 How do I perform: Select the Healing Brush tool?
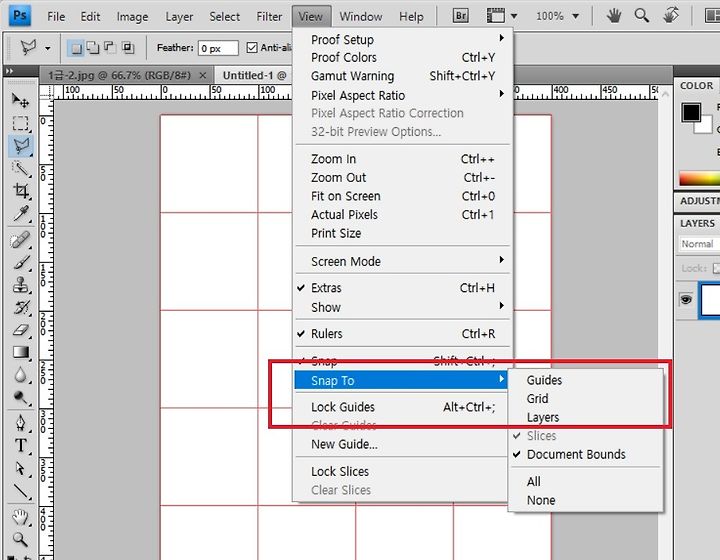20,240
